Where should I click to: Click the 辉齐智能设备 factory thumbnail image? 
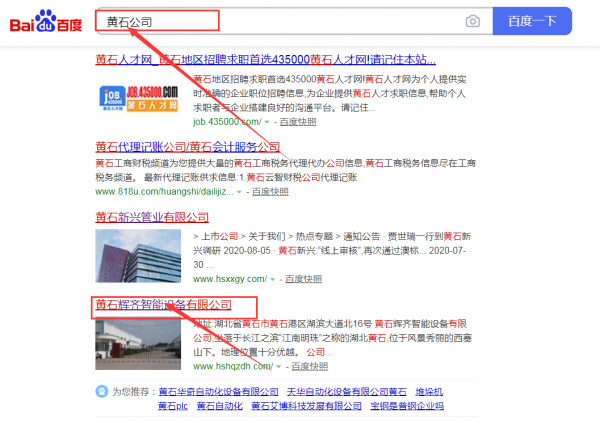pos(139,344)
